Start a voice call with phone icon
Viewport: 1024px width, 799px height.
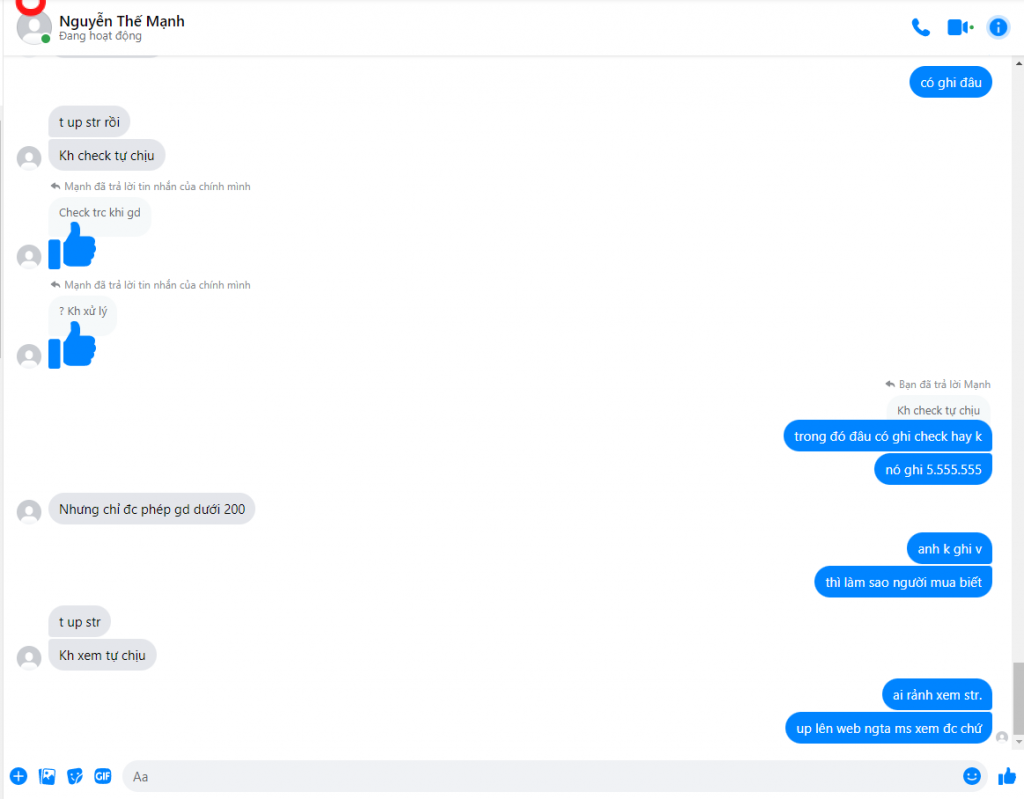(920, 27)
